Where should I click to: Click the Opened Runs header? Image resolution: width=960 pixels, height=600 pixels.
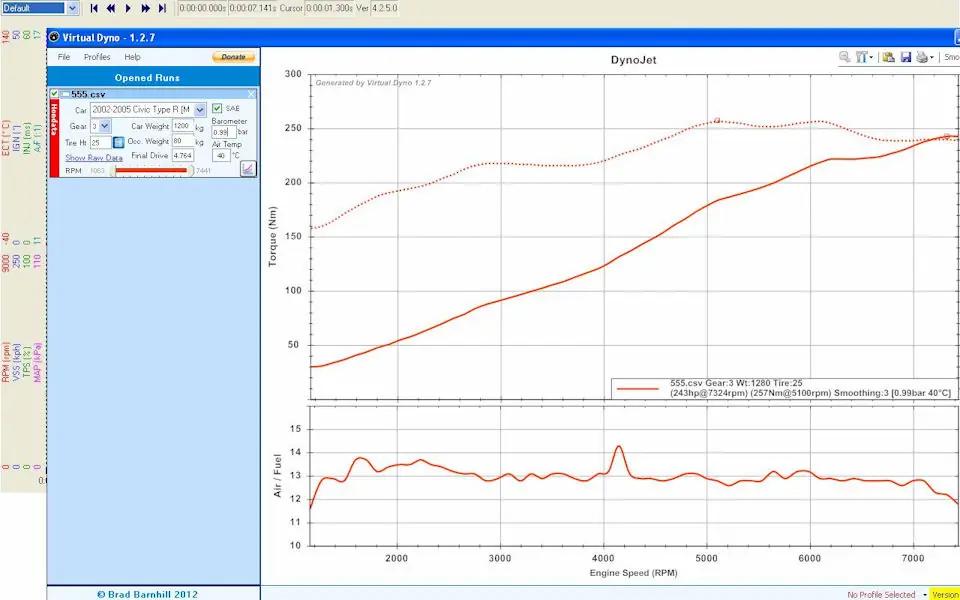point(147,78)
